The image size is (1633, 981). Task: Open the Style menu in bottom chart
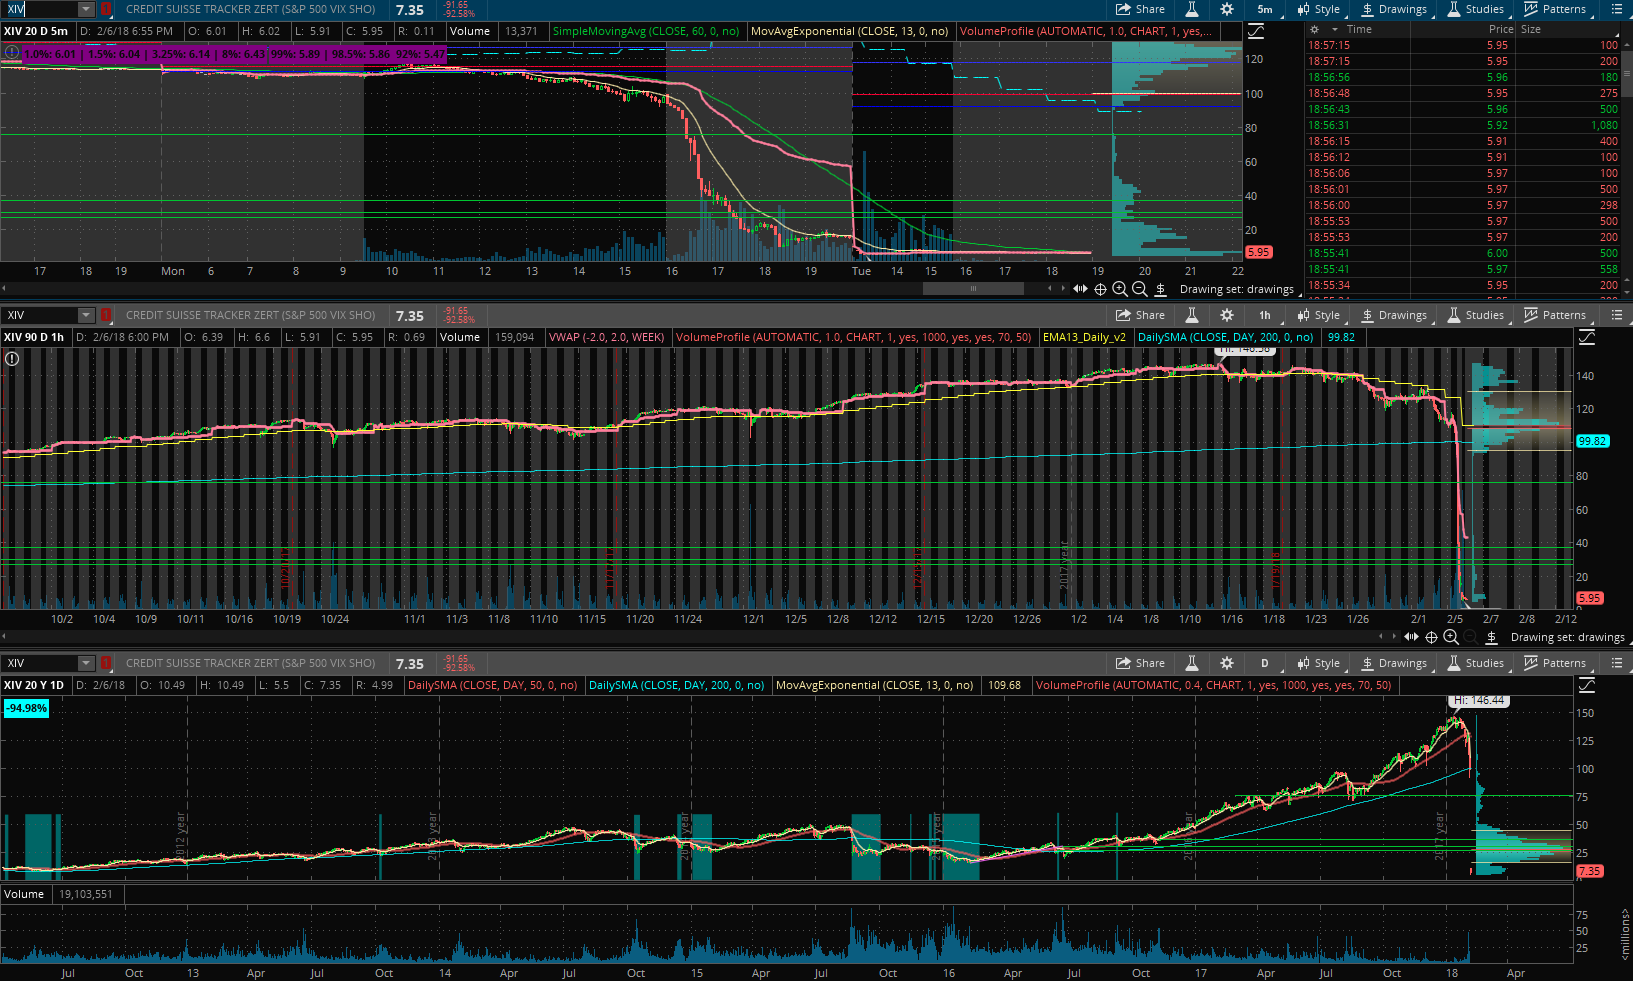click(x=1318, y=663)
